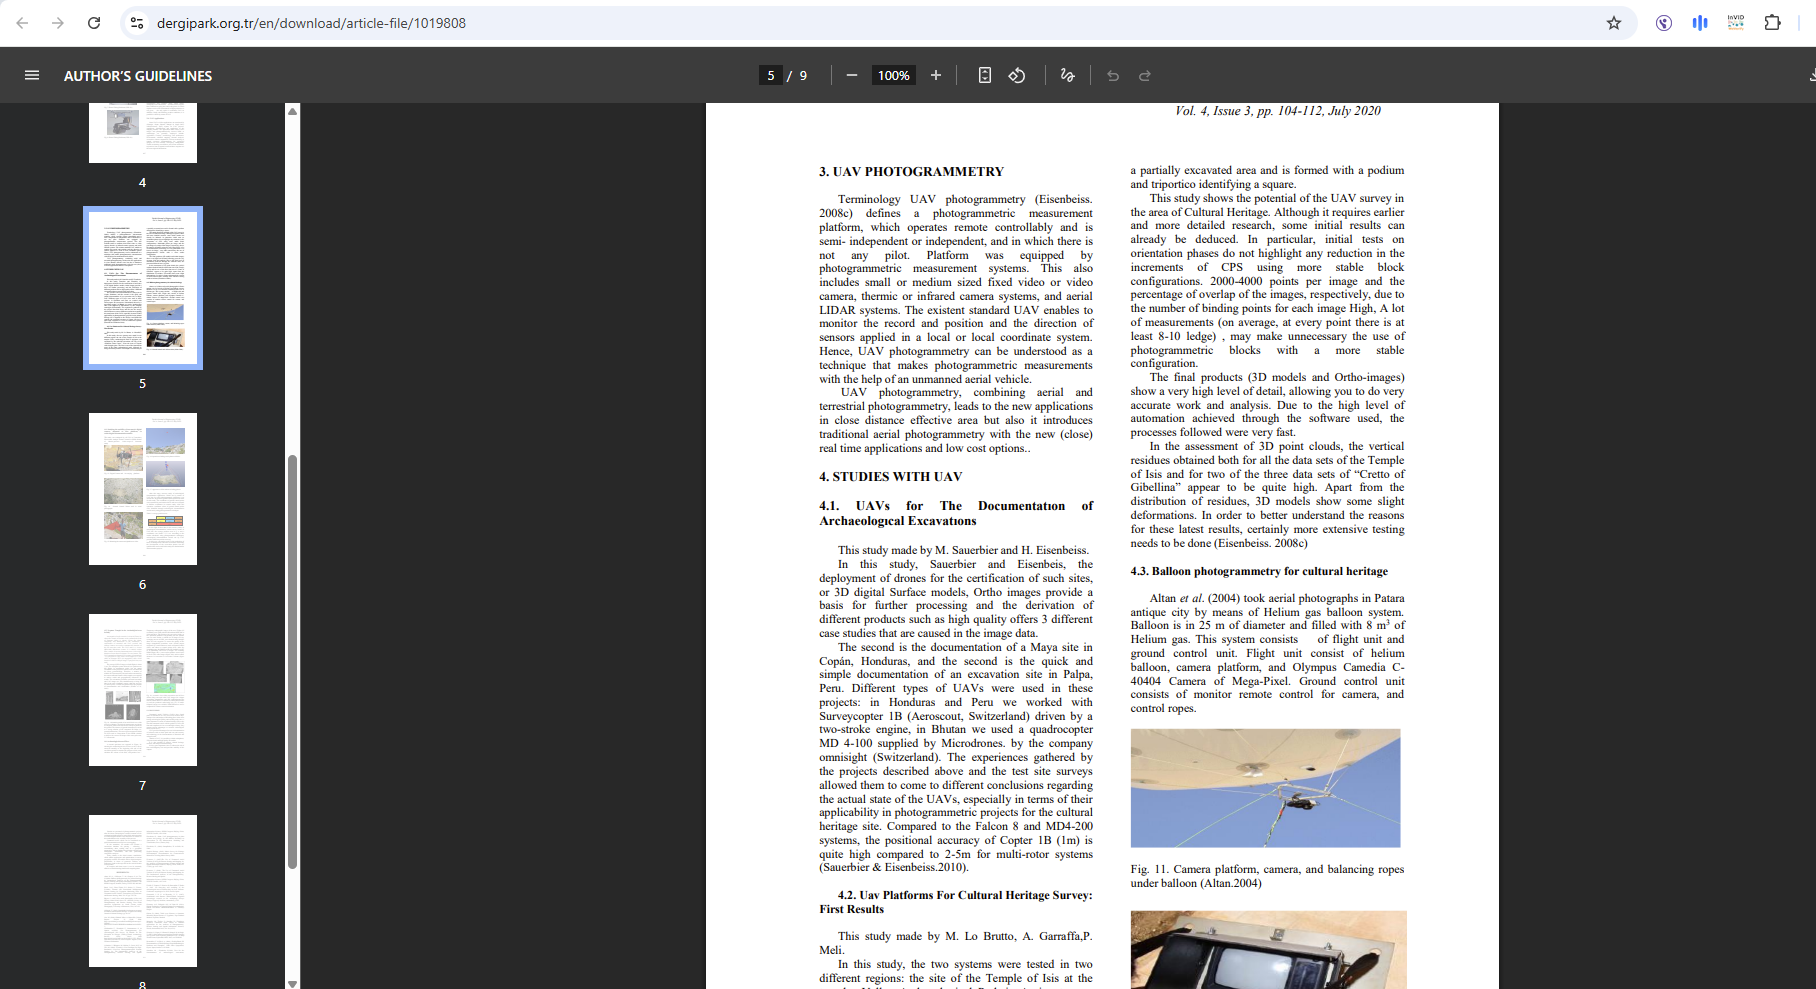Click the zoom in plus button
The height and width of the screenshot is (989, 1816).
(x=935, y=75)
